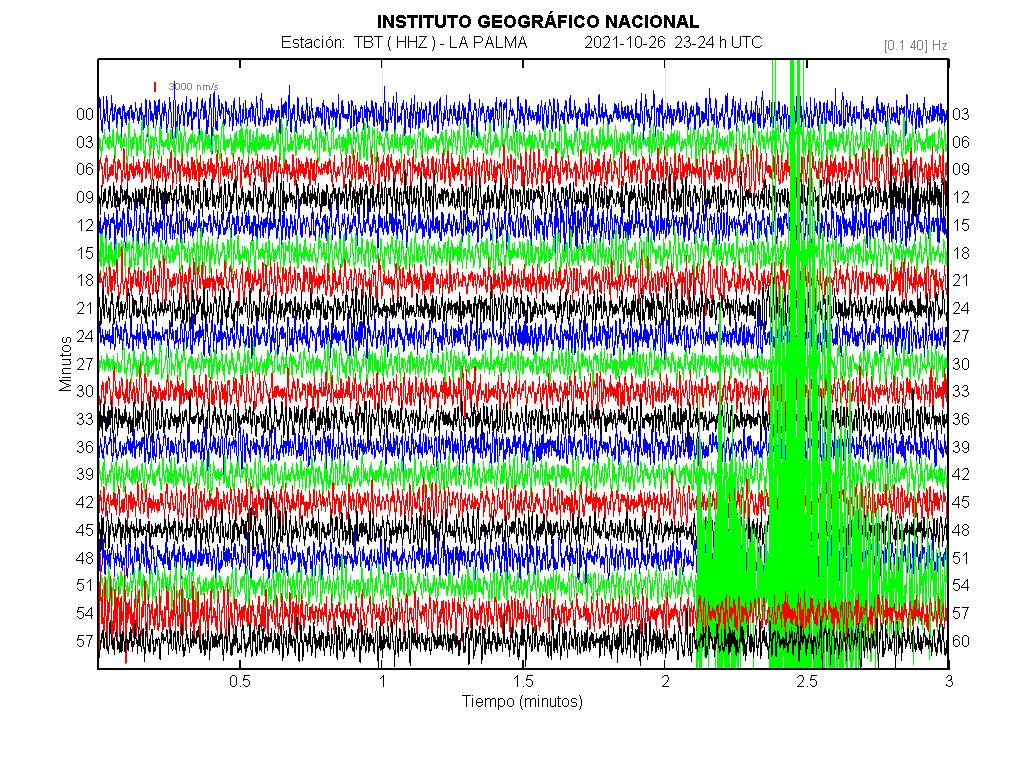The width and height of the screenshot is (1025, 768).
Task: Click the '39' end-minute label on right axis
Action: tap(961, 447)
